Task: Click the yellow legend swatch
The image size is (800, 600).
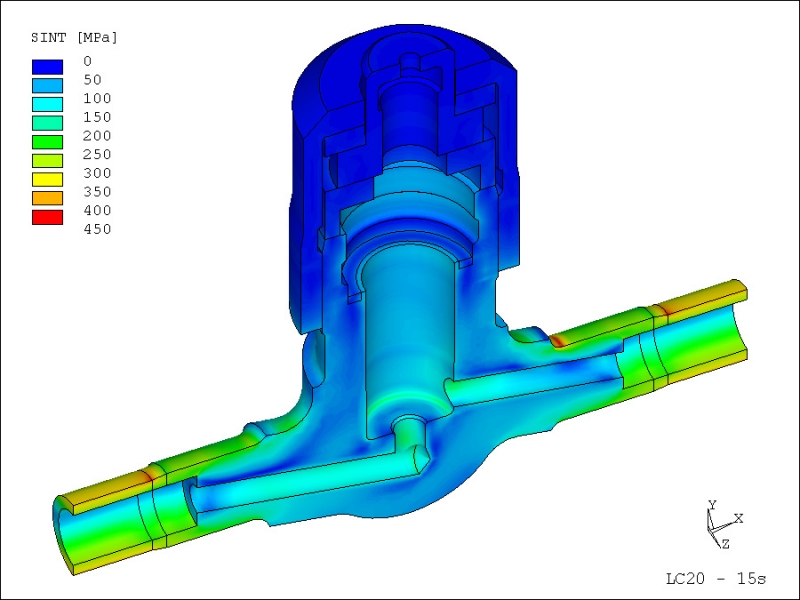Action: [x=47, y=180]
